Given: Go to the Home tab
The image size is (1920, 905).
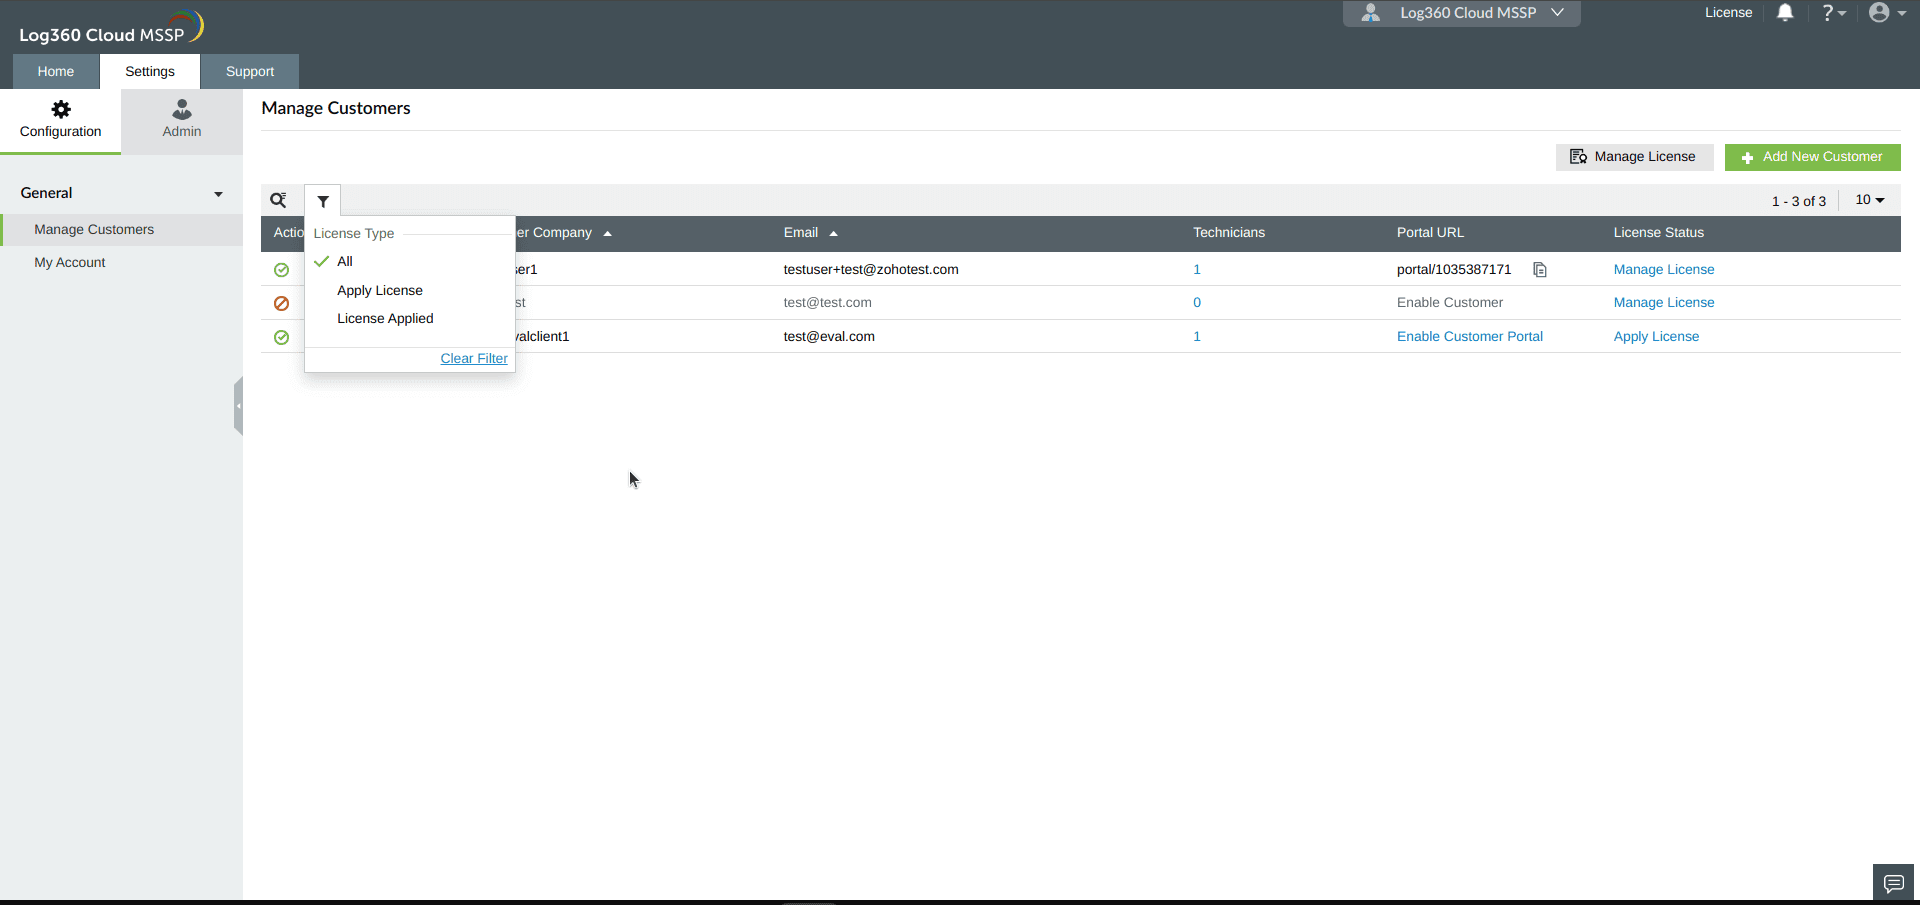Looking at the screenshot, I should [x=56, y=72].
